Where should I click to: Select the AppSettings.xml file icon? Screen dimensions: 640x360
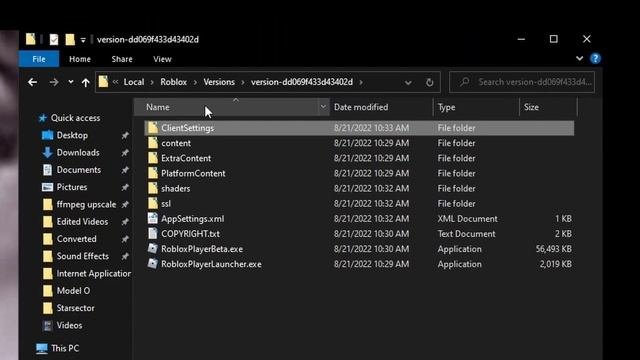153,218
